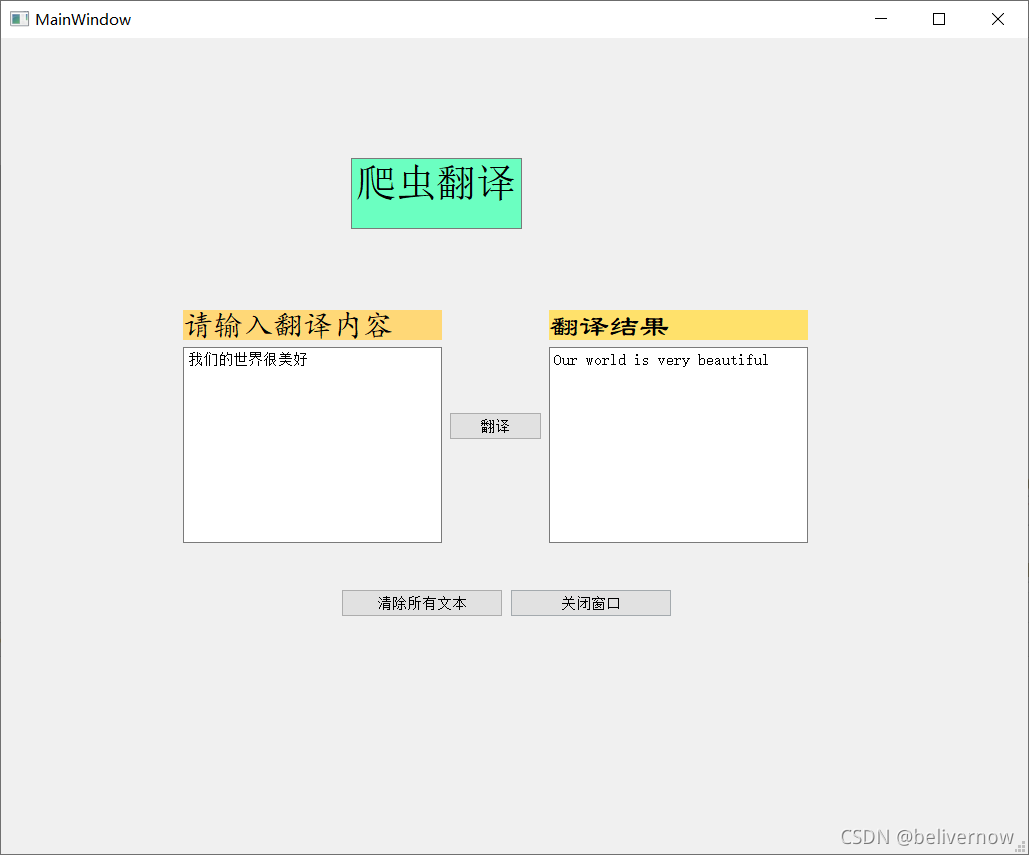This screenshot has height=855, width=1029.
Task: Click the yellow 翻译结果 header label
Action: pyautogui.click(x=678, y=324)
